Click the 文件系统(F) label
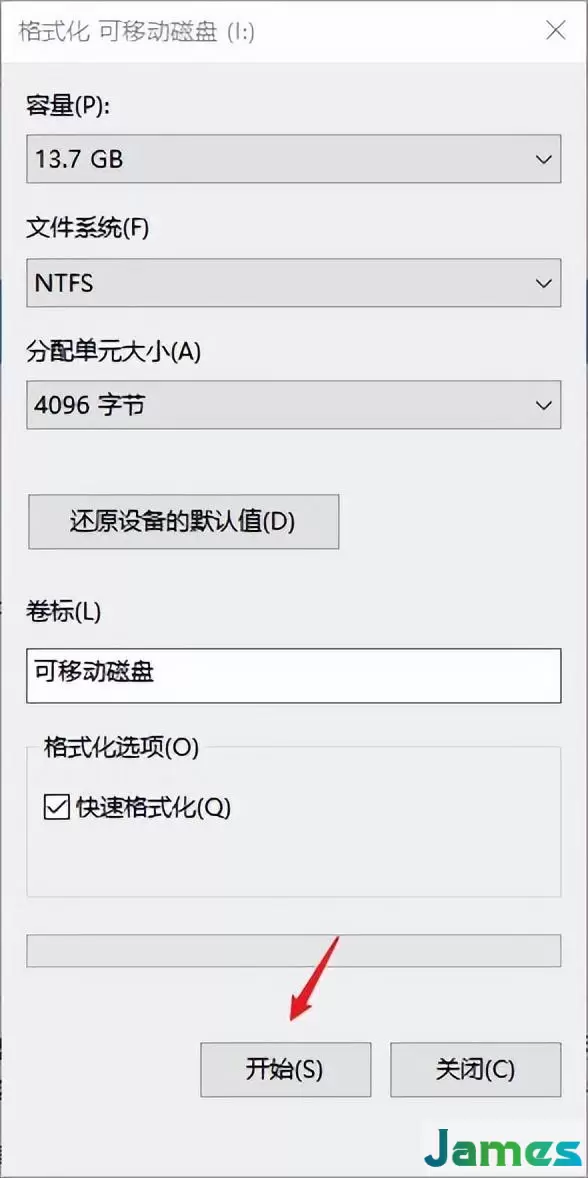This screenshot has width=588, height=1178. pos(88,228)
